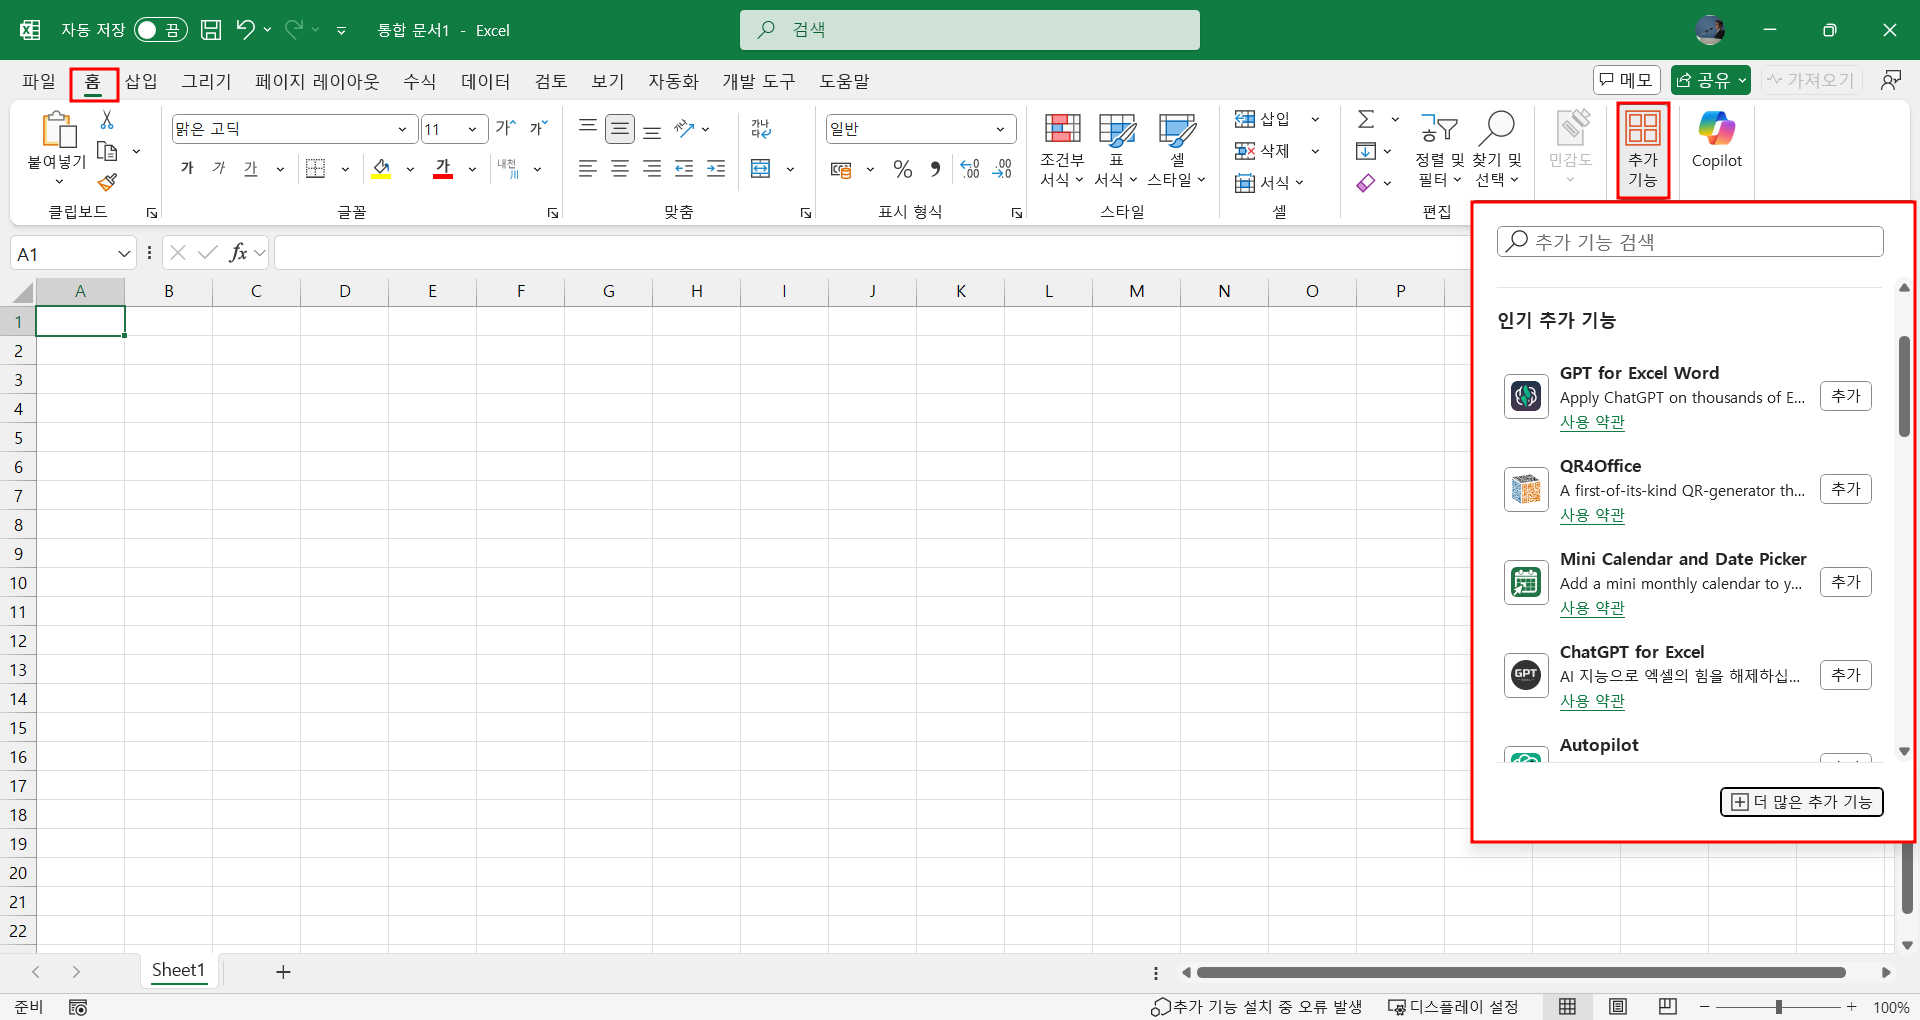Click 추가 button for QR4Office
This screenshot has height=1020, width=1920.
pos(1845,489)
